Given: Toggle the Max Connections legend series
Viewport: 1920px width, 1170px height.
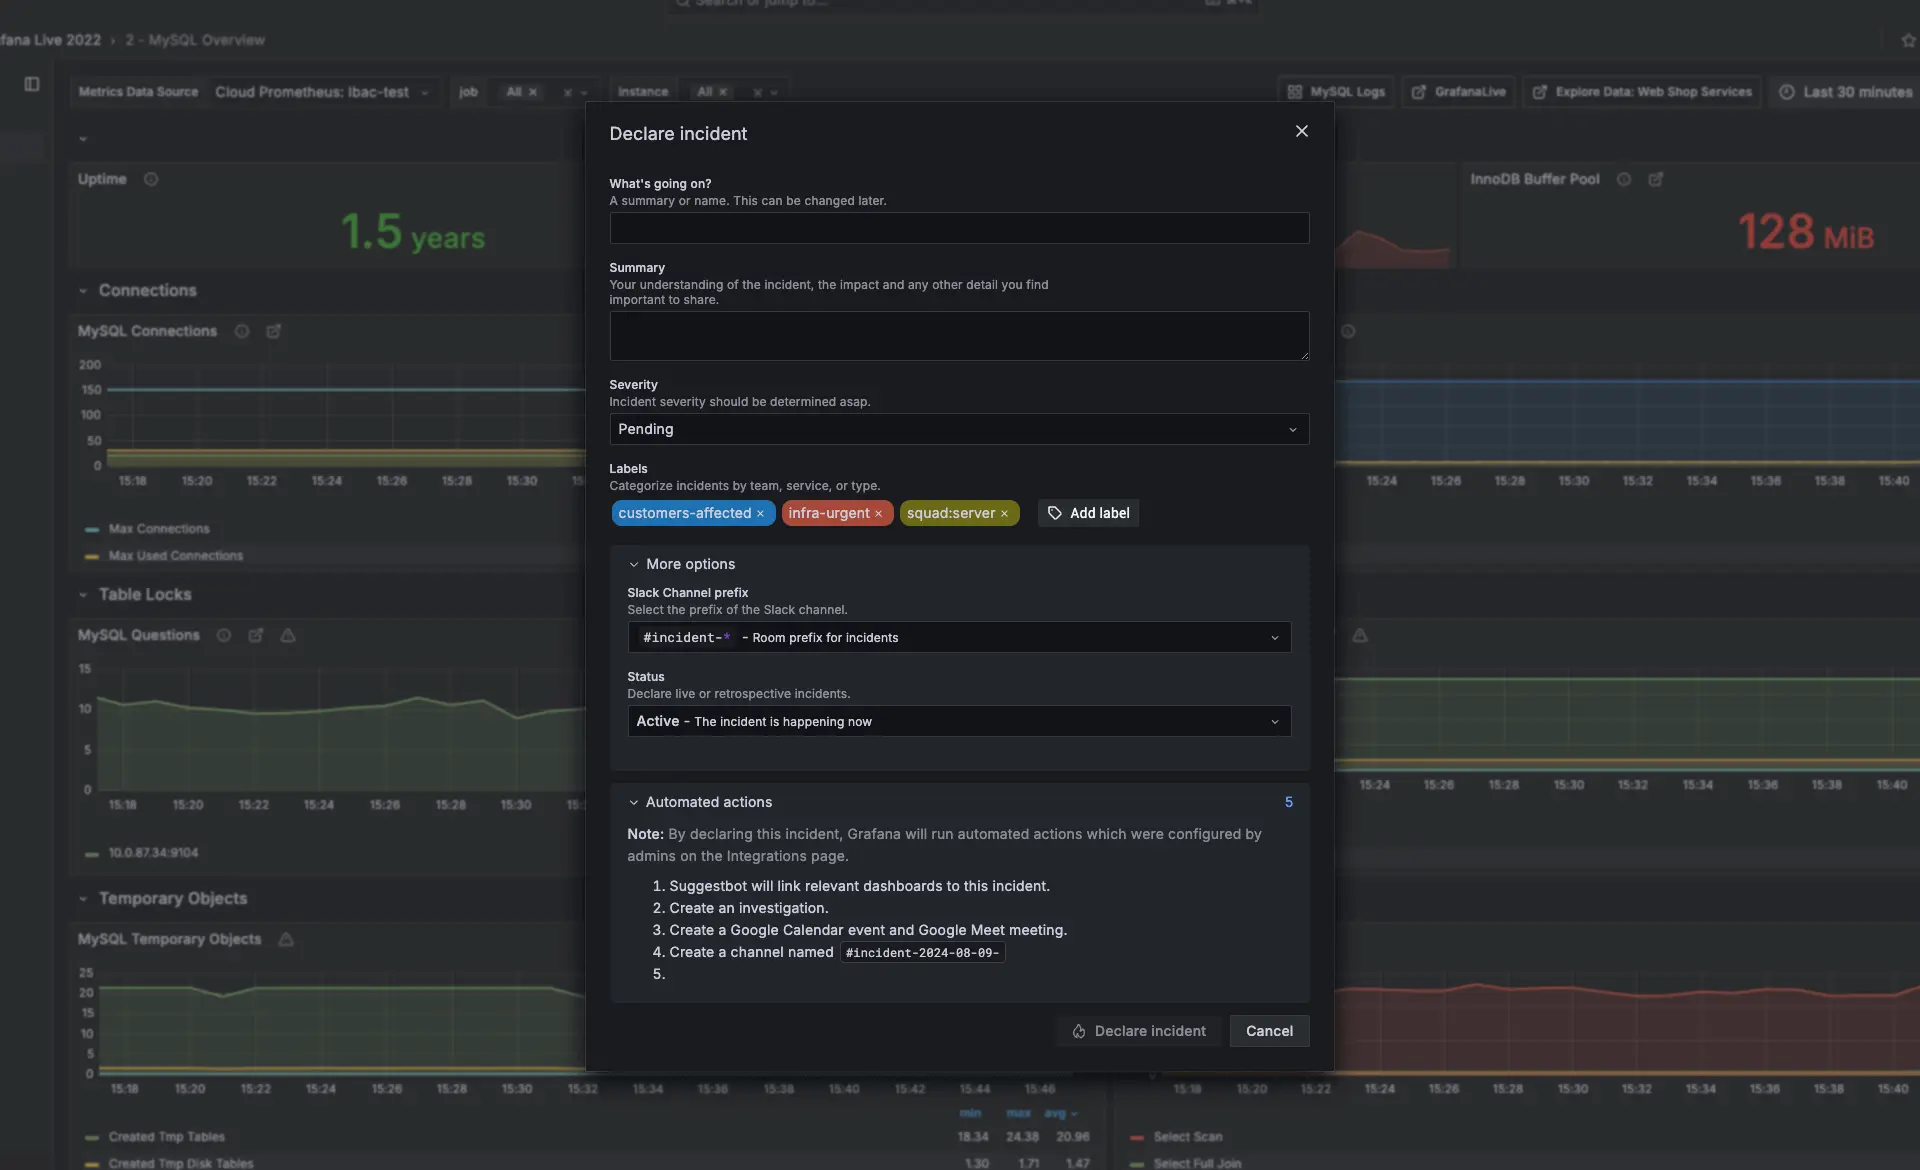Looking at the screenshot, I should click(158, 529).
